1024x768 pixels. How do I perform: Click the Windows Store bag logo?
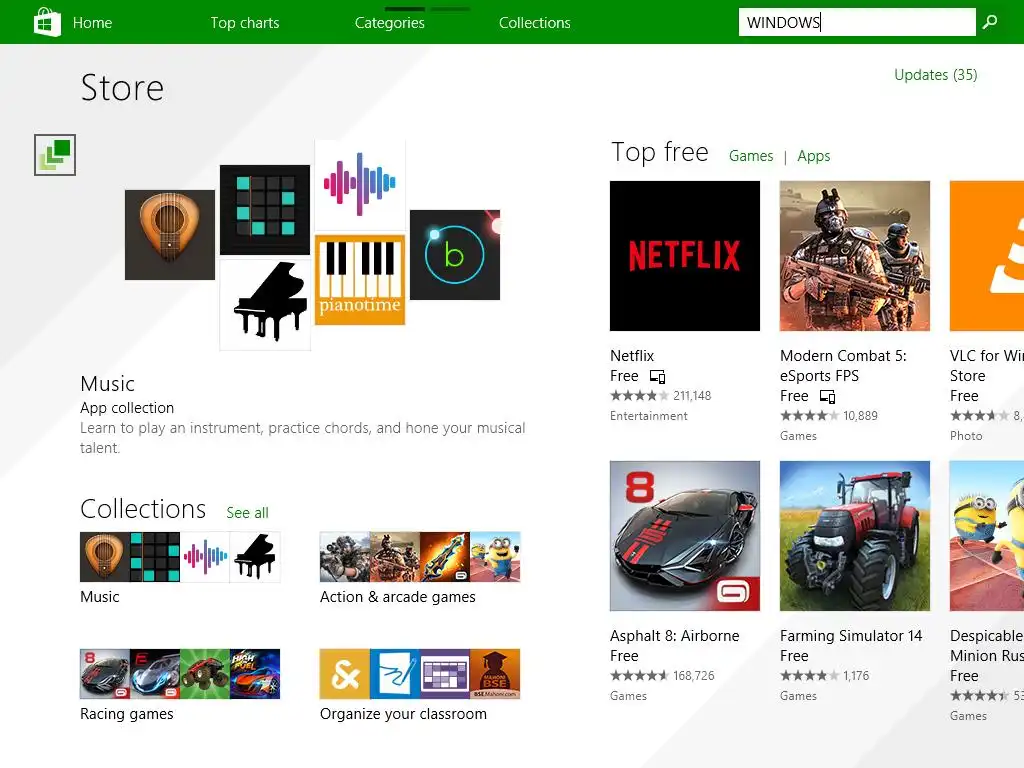[47, 22]
